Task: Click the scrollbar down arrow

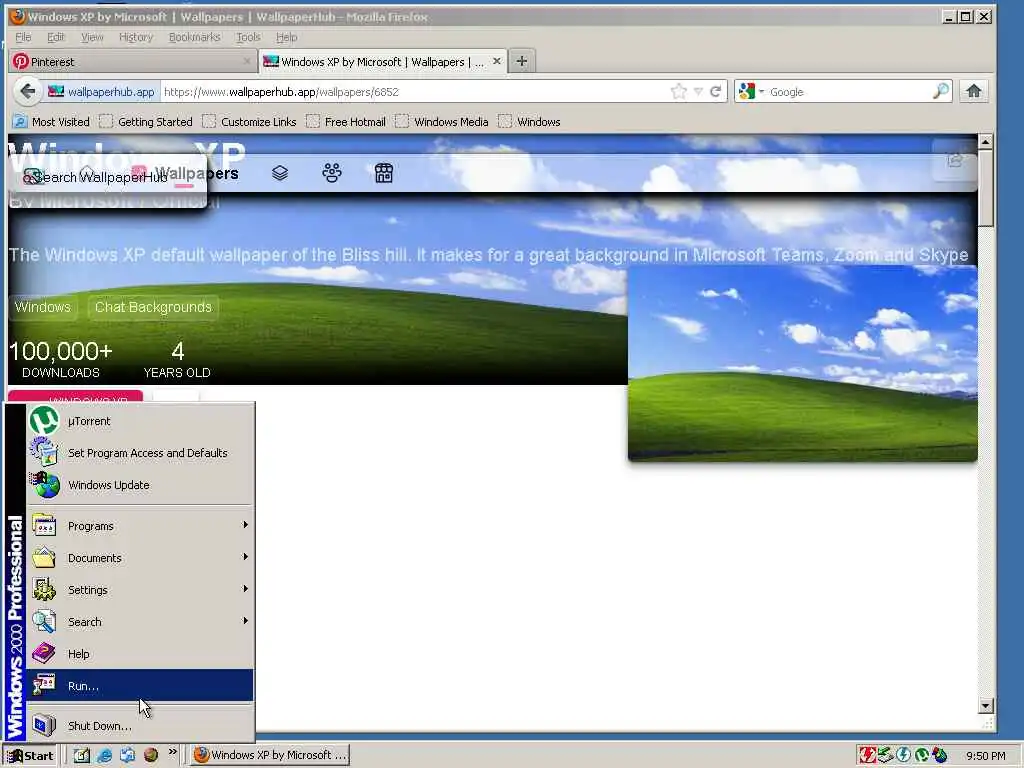Action: pos(985,706)
